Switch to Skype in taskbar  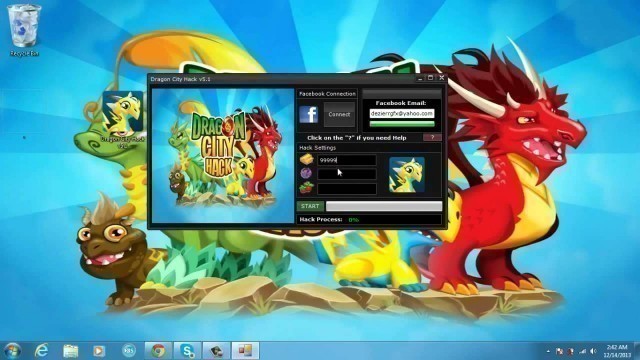point(187,351)
